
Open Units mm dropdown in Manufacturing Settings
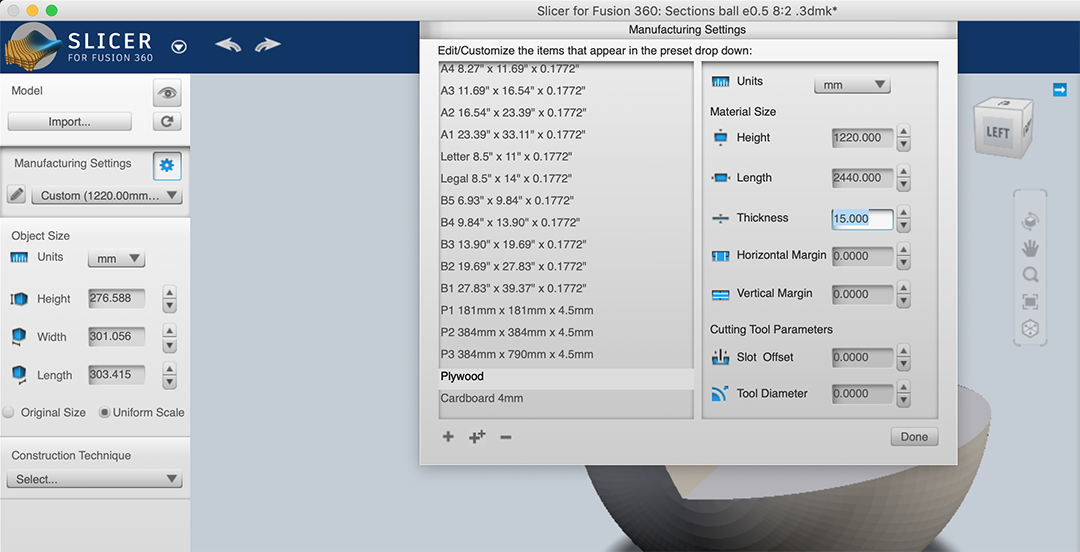[x=852, y=85]
